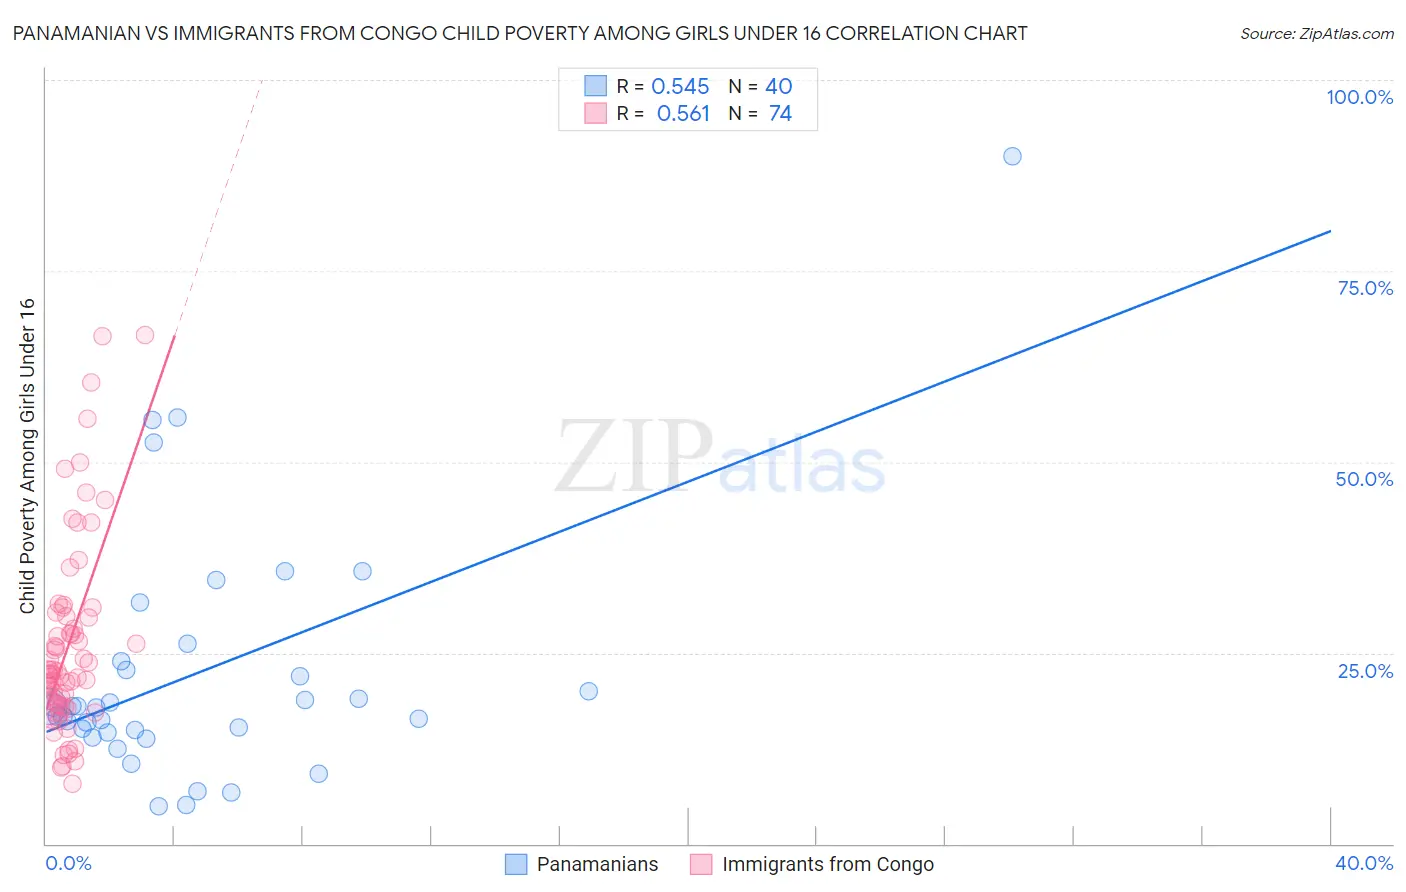Click the chart title text
The image size is (1406, 892).
coord(520,33)
